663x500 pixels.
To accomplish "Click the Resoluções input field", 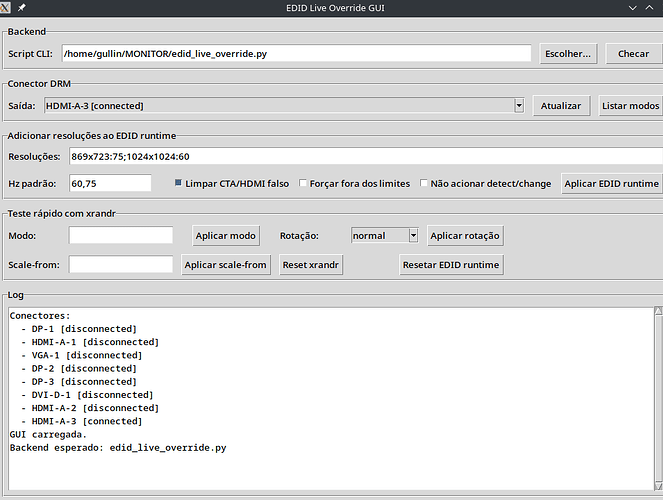I will pyautogui.click(x=366, y=156).
